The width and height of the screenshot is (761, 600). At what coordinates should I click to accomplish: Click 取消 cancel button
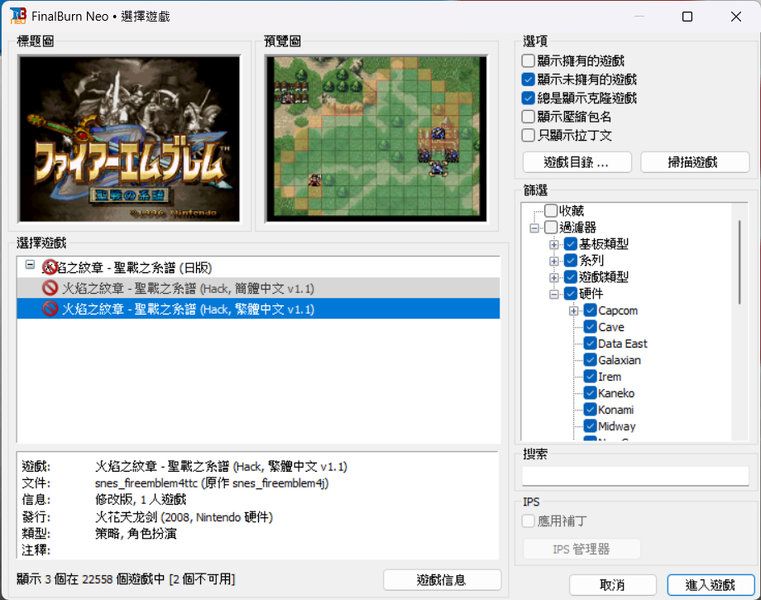(612, 584)
